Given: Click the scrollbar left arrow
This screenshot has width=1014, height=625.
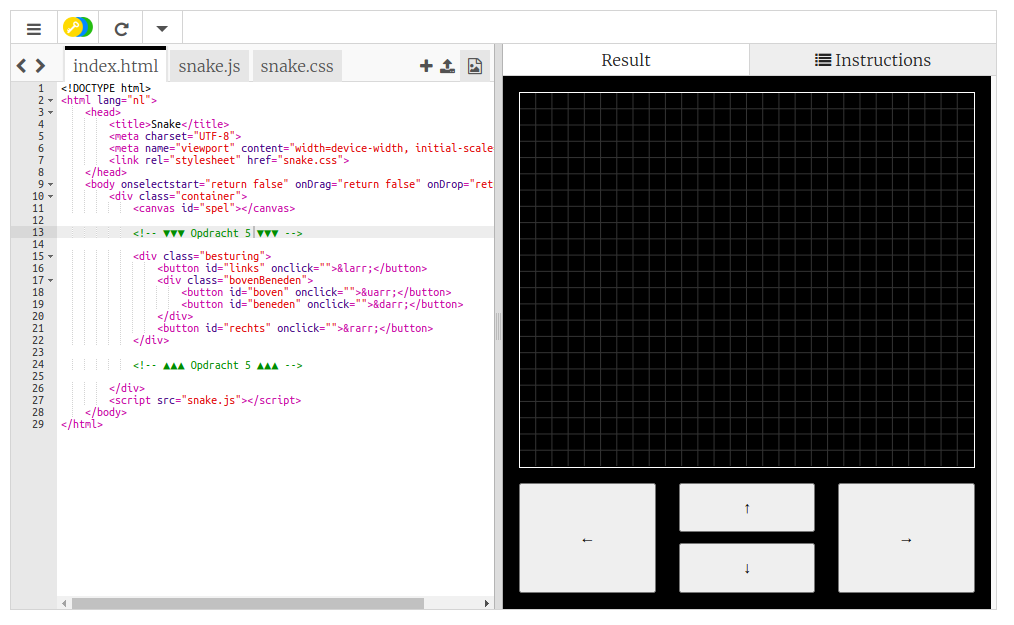Looking at the screenshot, I should pyautogui.click(x=64, y=603).
